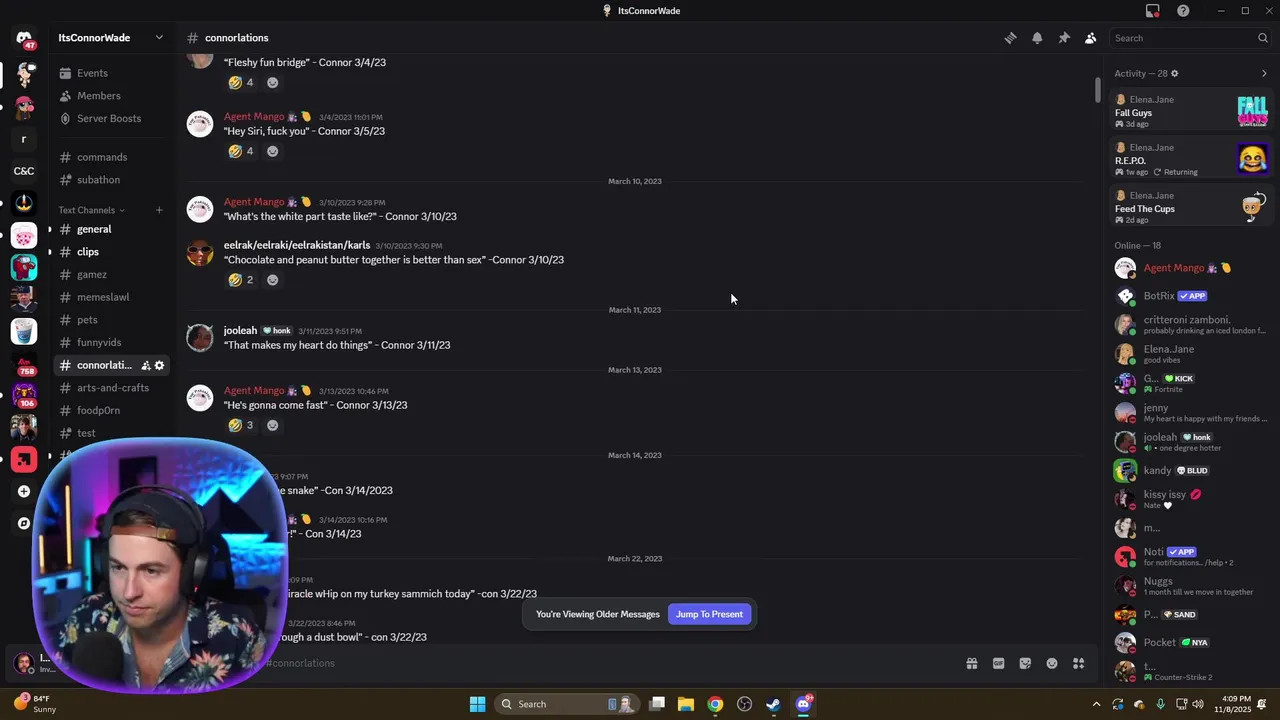This screenshot has width=1280, height=720.
Task: Open connorlations channel settings gear
Action: point(159,365)
